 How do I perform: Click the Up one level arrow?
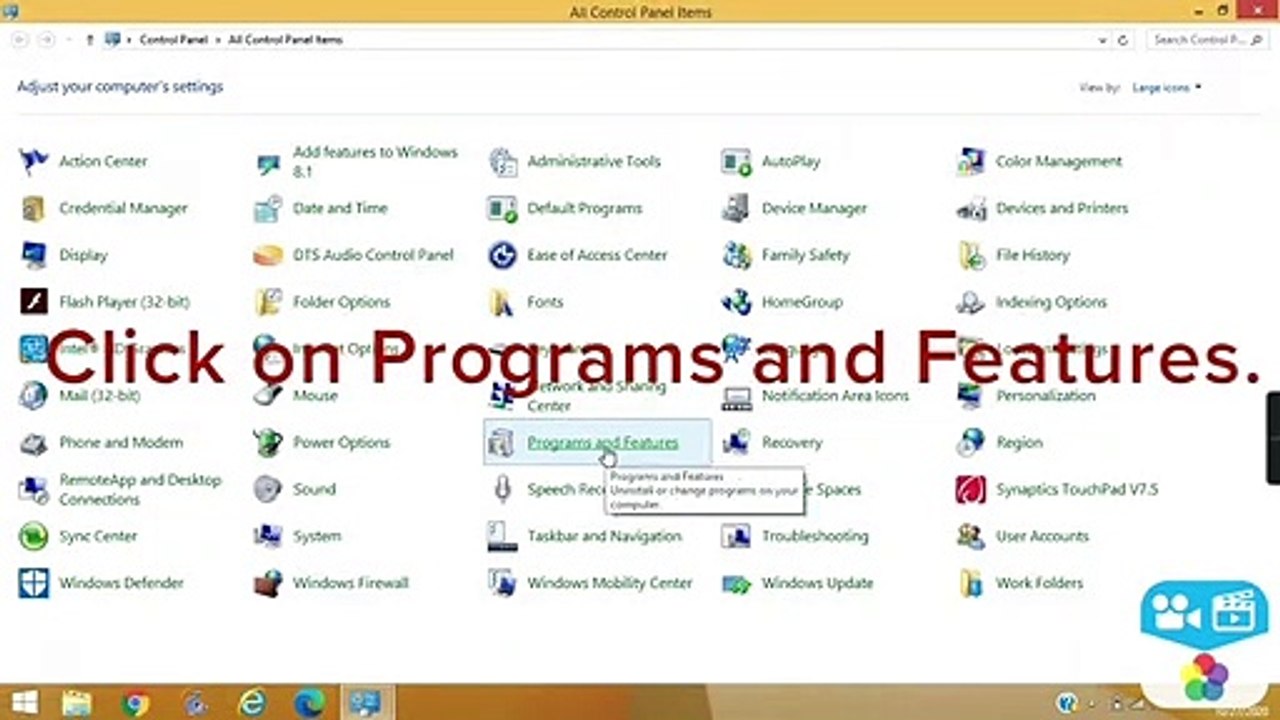tap(90, 40)
